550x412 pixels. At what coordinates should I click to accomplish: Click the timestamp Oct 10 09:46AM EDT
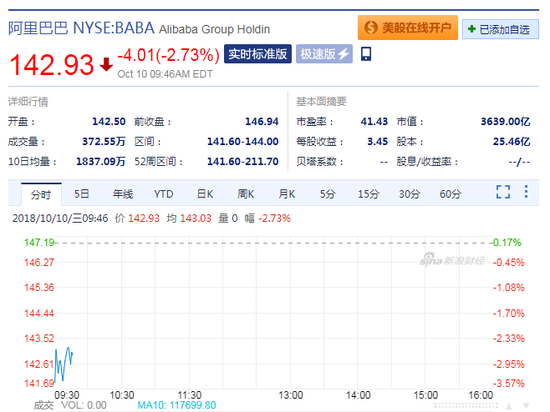(x=165, y=74)
